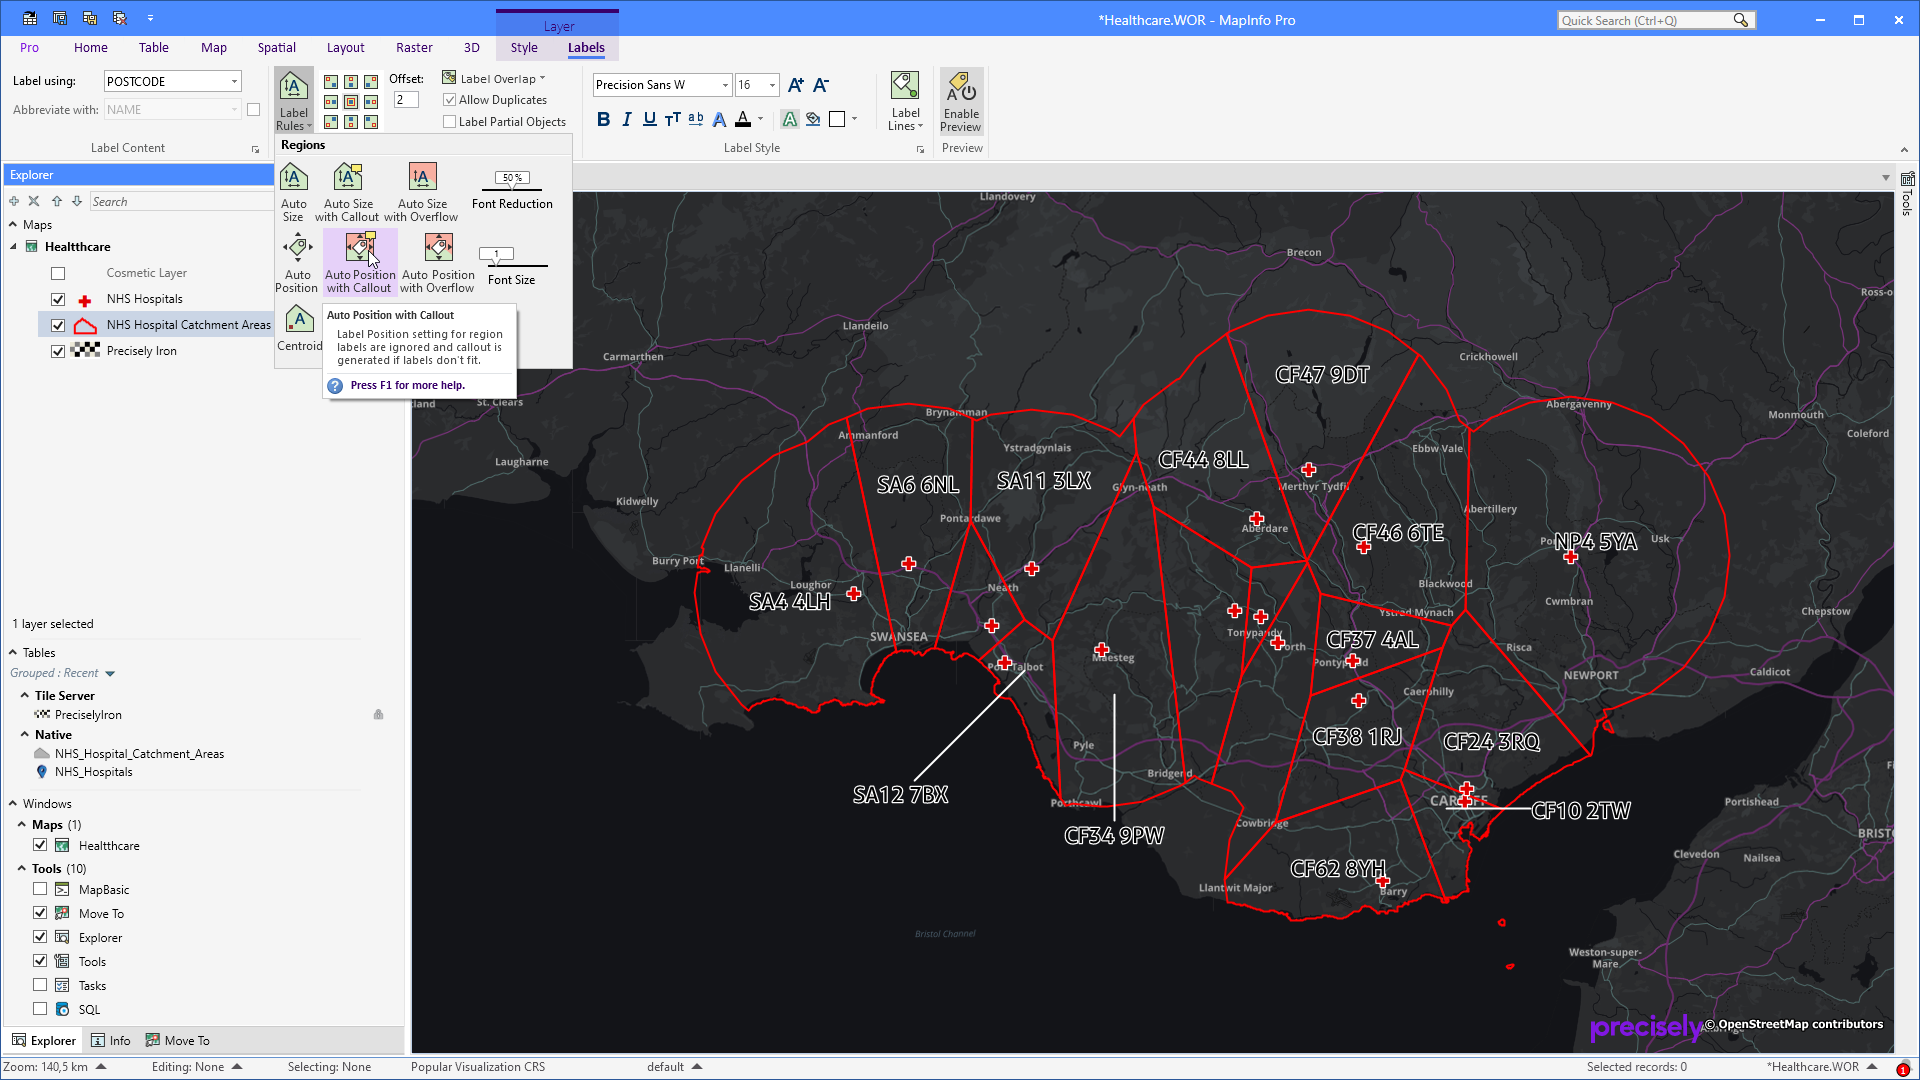The height and width of the screenshot is (1080, 1920).
Task: Uncheck Allow Duplicates option
Action: tap(450, 99)
